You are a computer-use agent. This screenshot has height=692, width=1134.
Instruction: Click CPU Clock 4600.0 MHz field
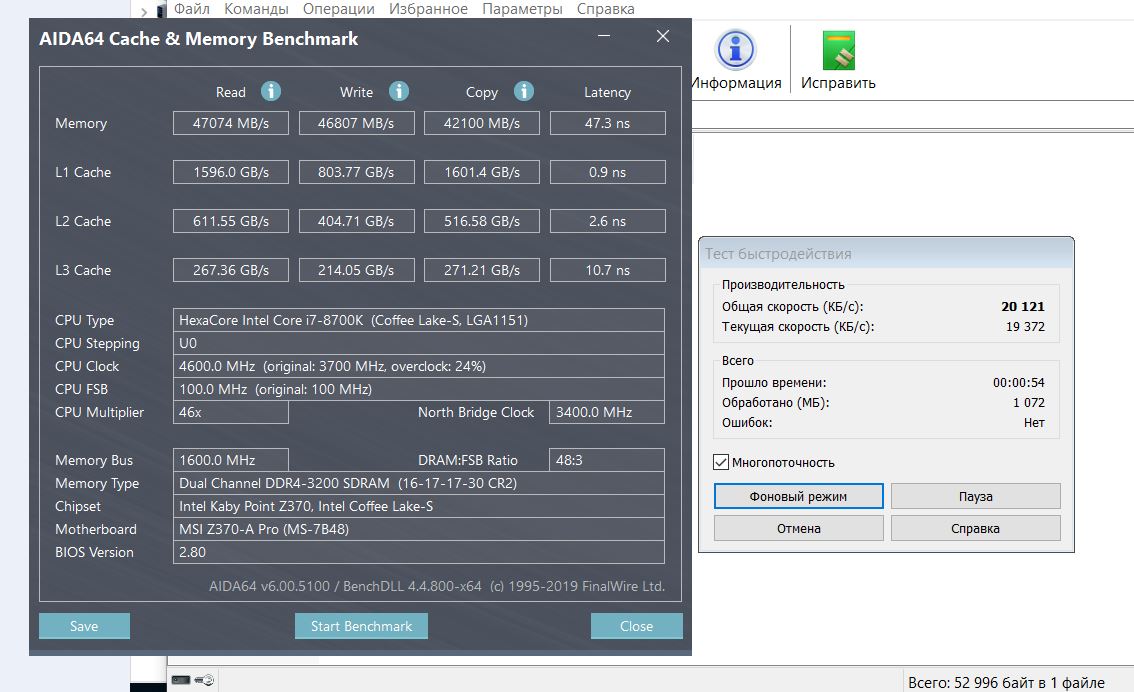tap(419, 366)
